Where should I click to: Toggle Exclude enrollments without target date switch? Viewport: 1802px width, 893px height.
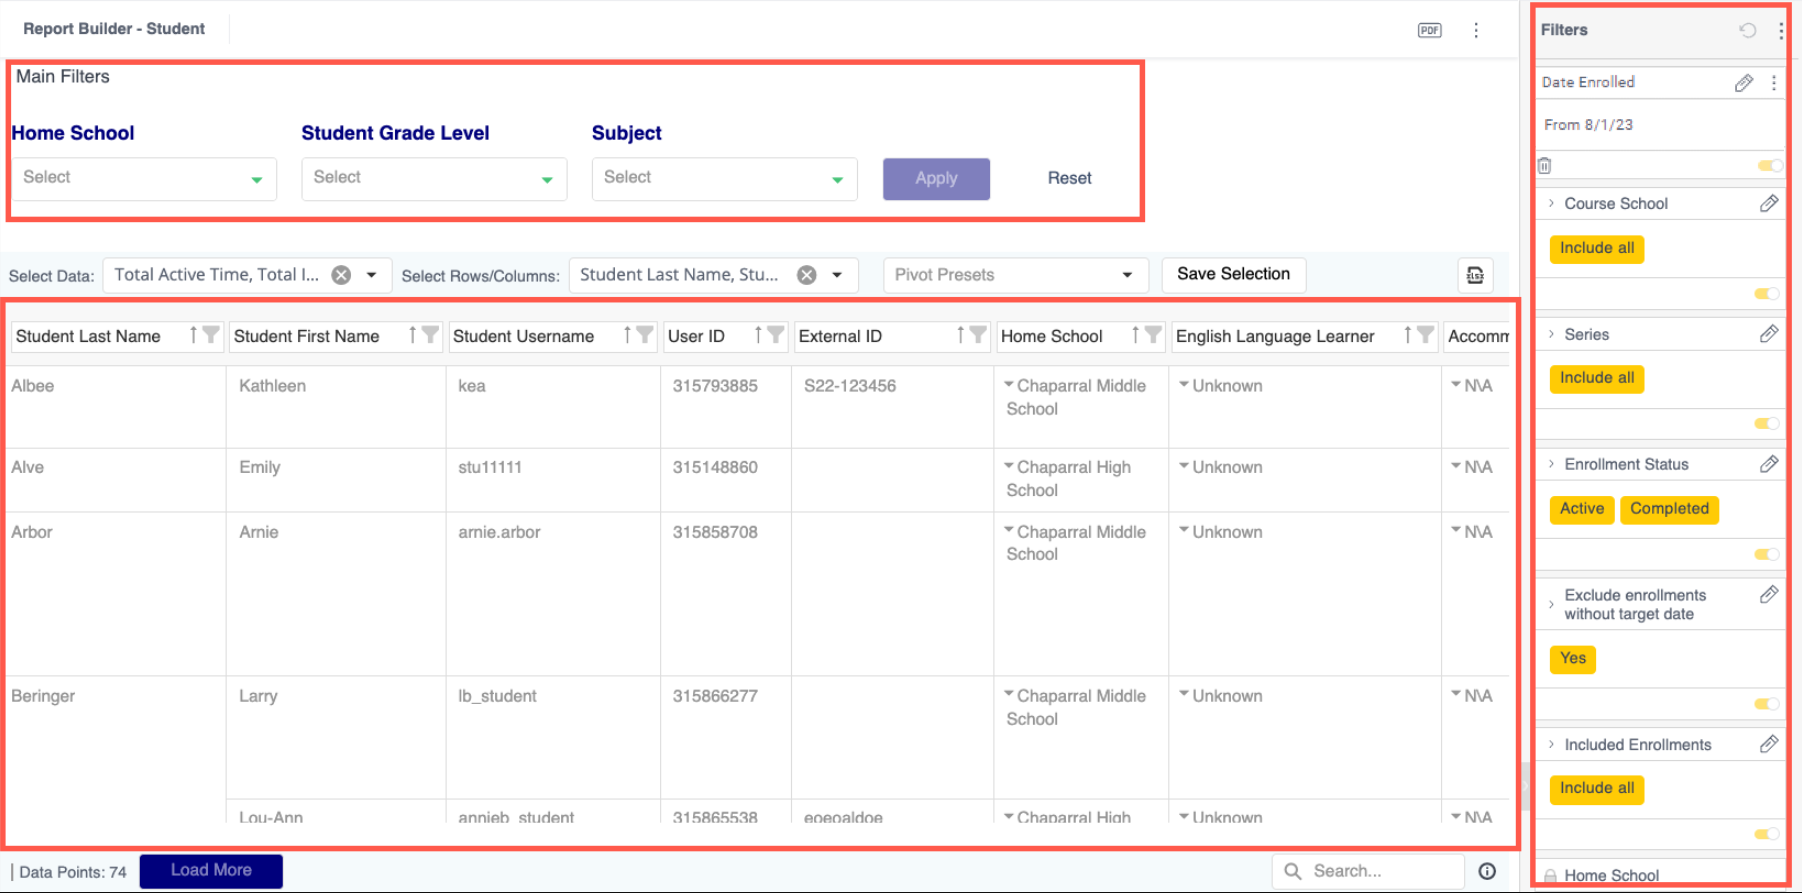click(x=1767, y=704)
